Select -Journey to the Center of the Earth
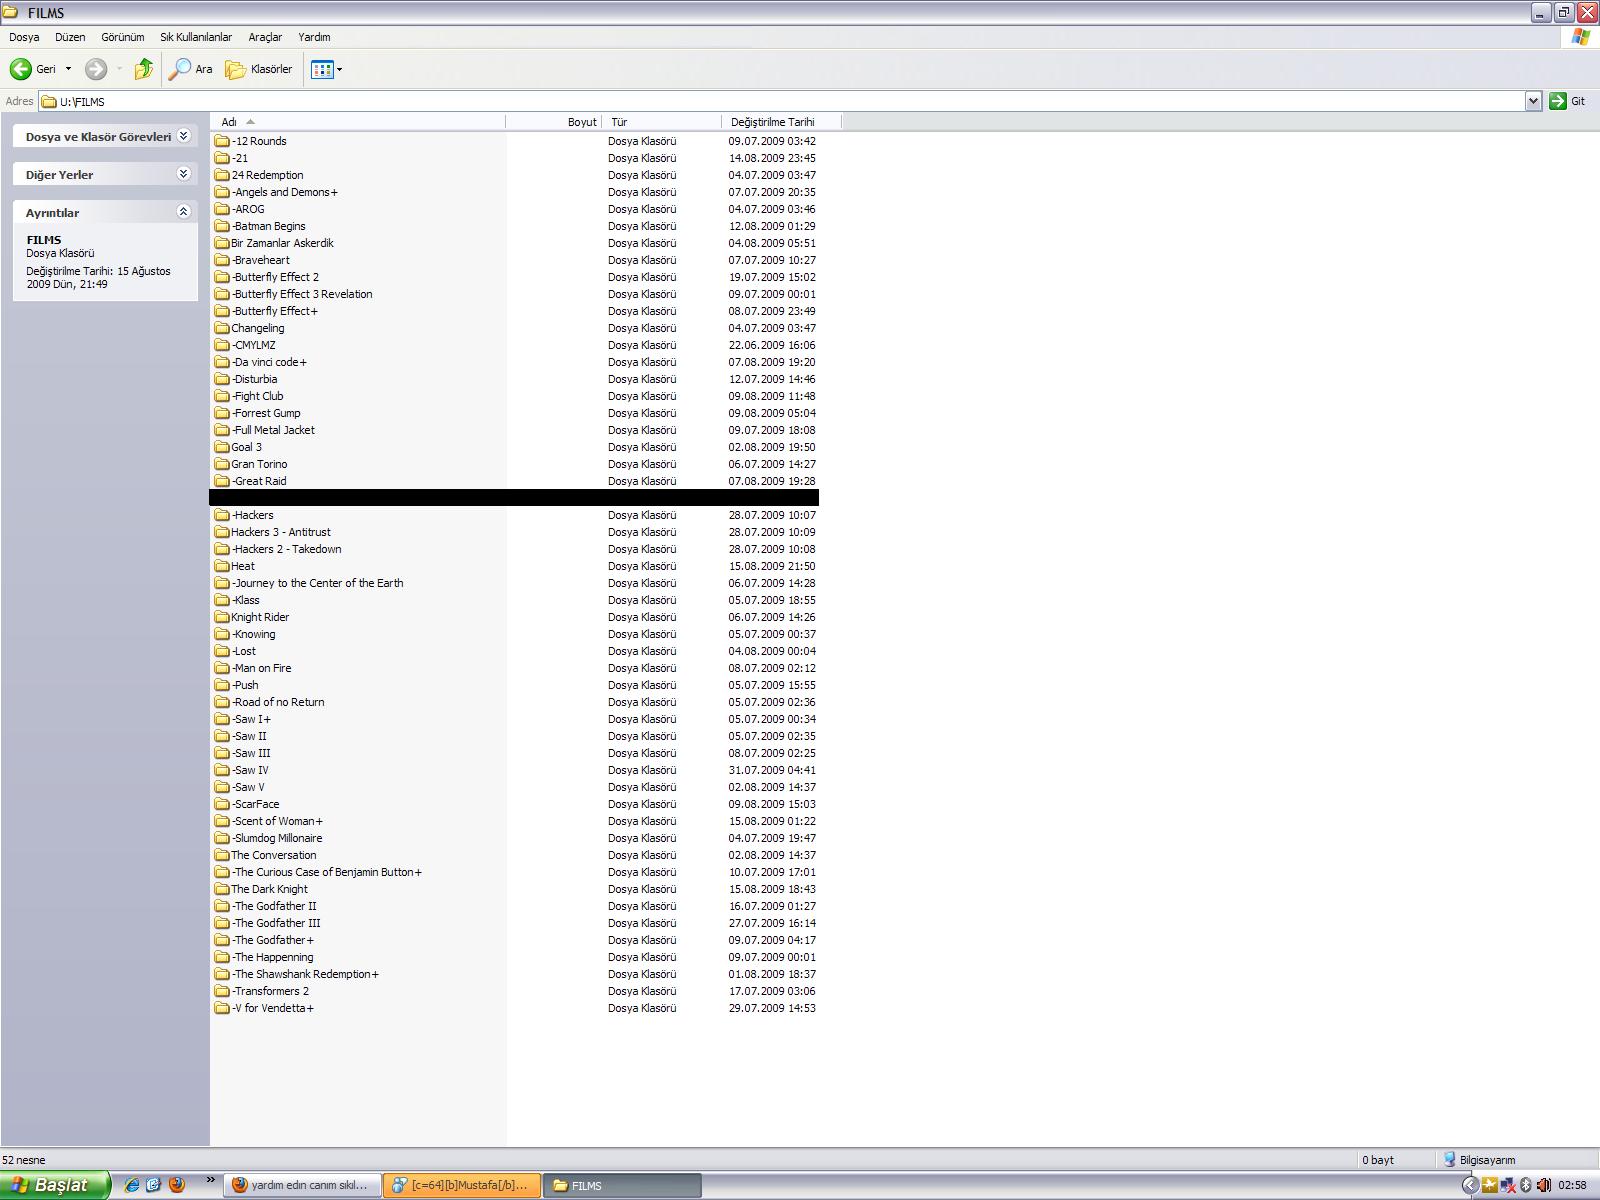1600x1200 pixels. [317, 583]
